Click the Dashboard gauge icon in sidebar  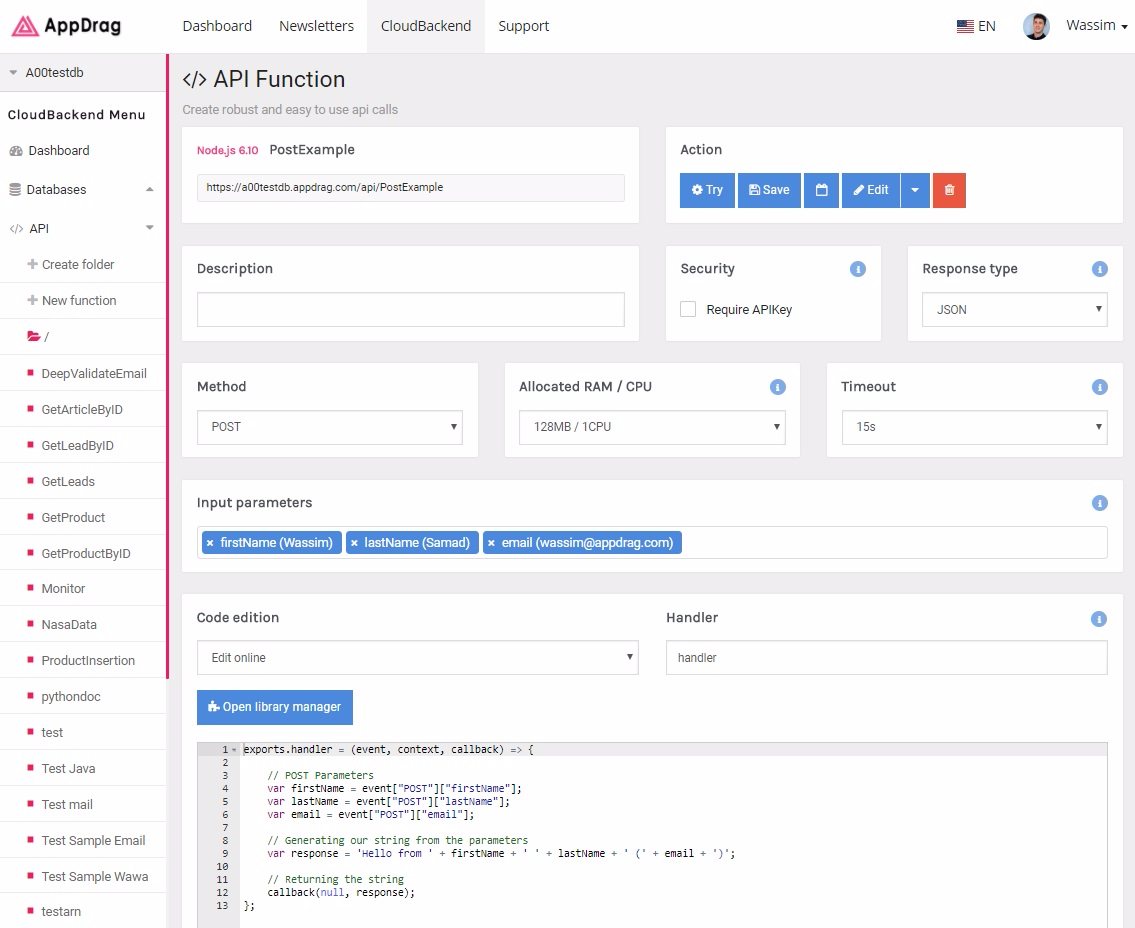(x=16, y=151)
